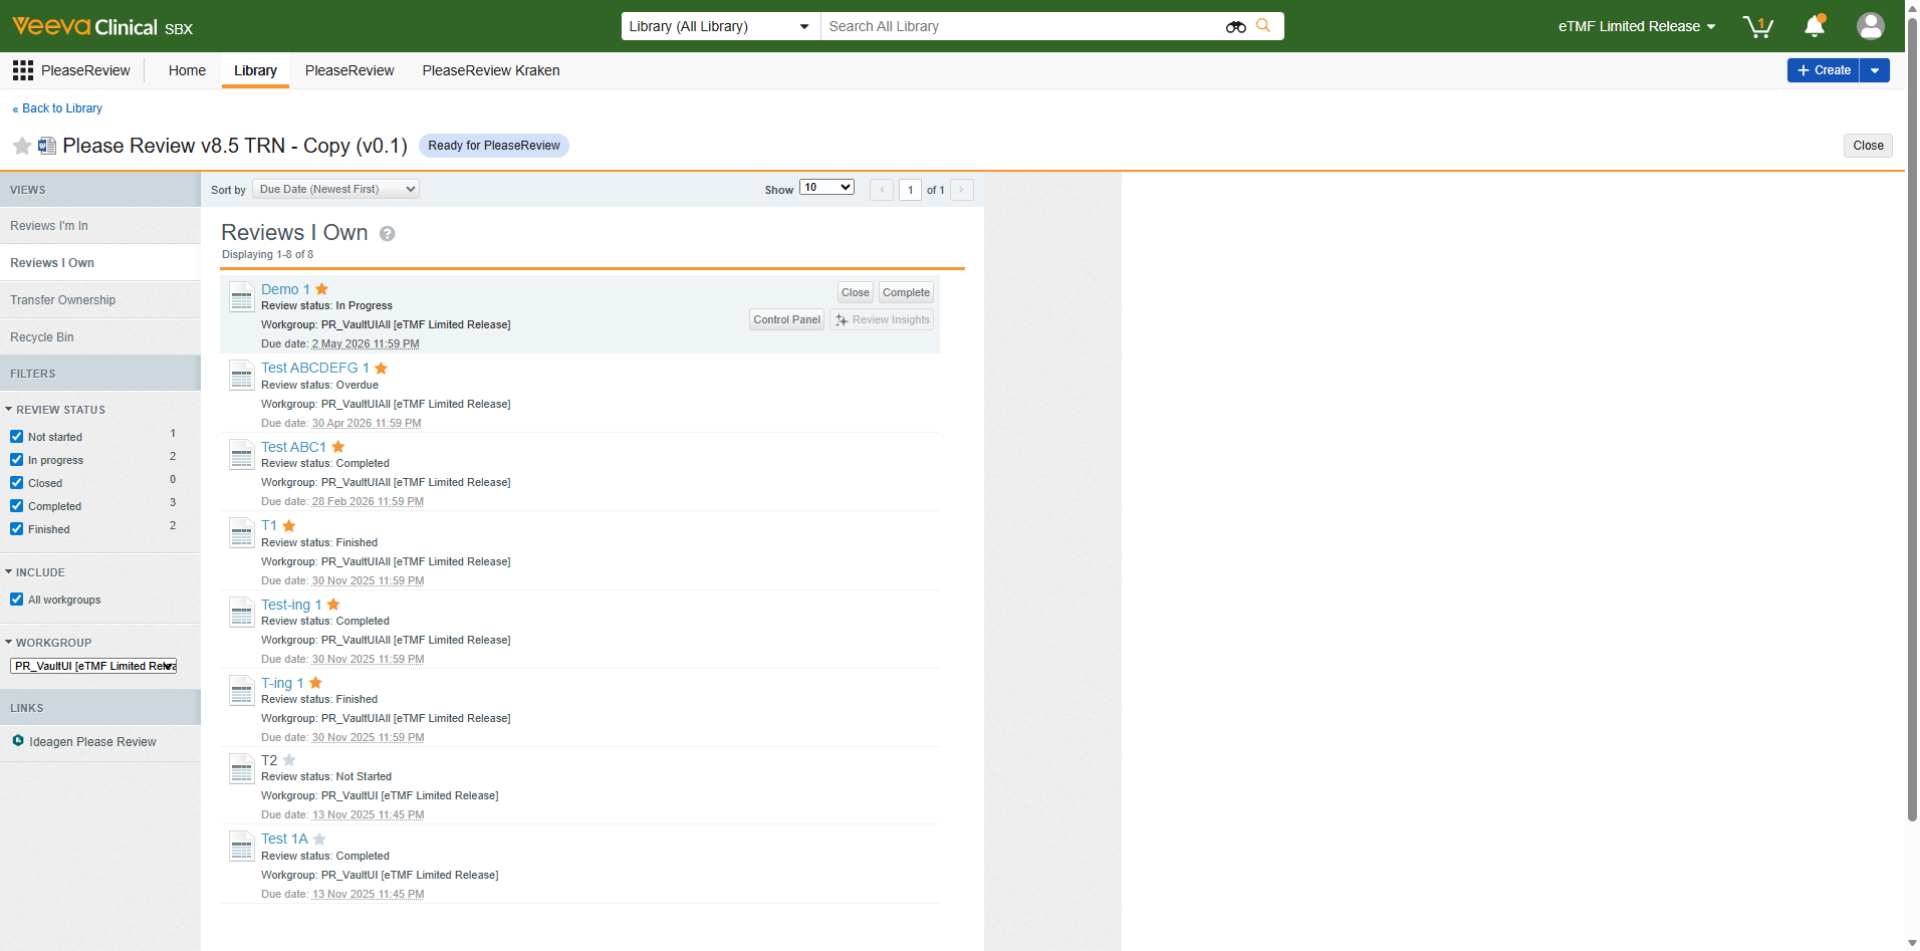Click the Word document icon beside title
The height and width of the screenshot is (951, 1920).
(47, 146)
